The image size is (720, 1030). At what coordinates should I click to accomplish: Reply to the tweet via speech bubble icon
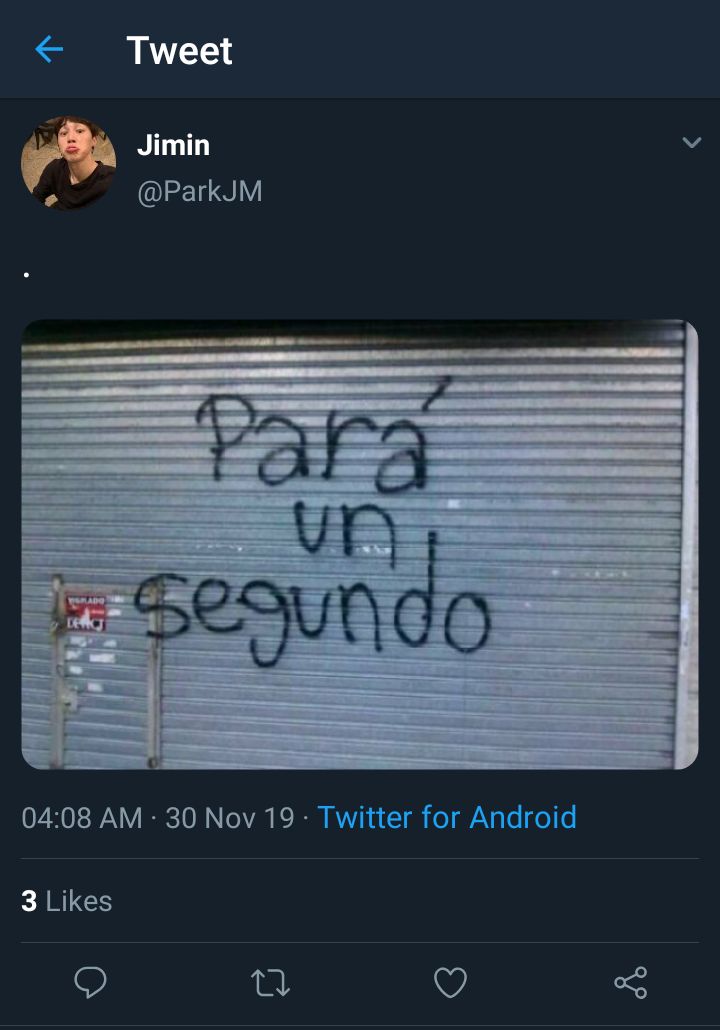[x=90, y=983]
